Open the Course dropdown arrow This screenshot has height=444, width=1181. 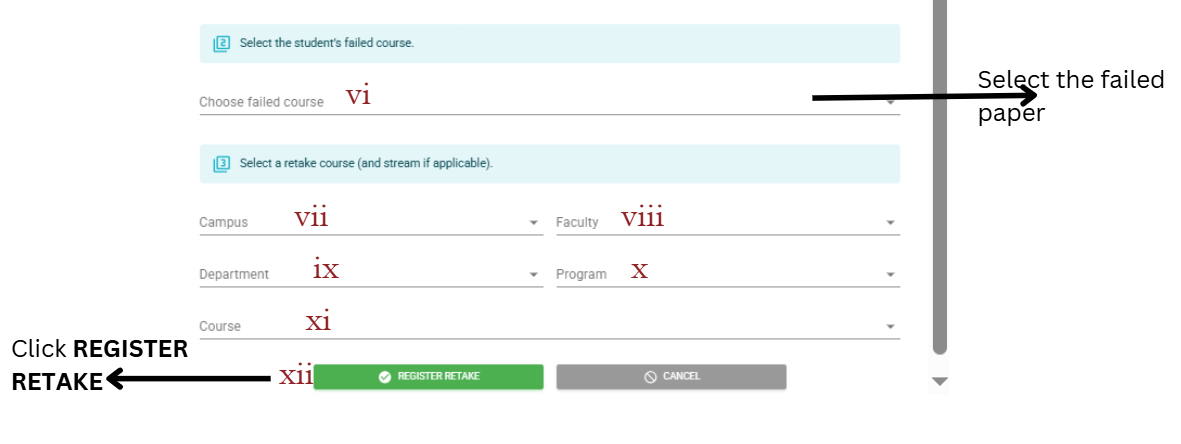tap(890, 326)
